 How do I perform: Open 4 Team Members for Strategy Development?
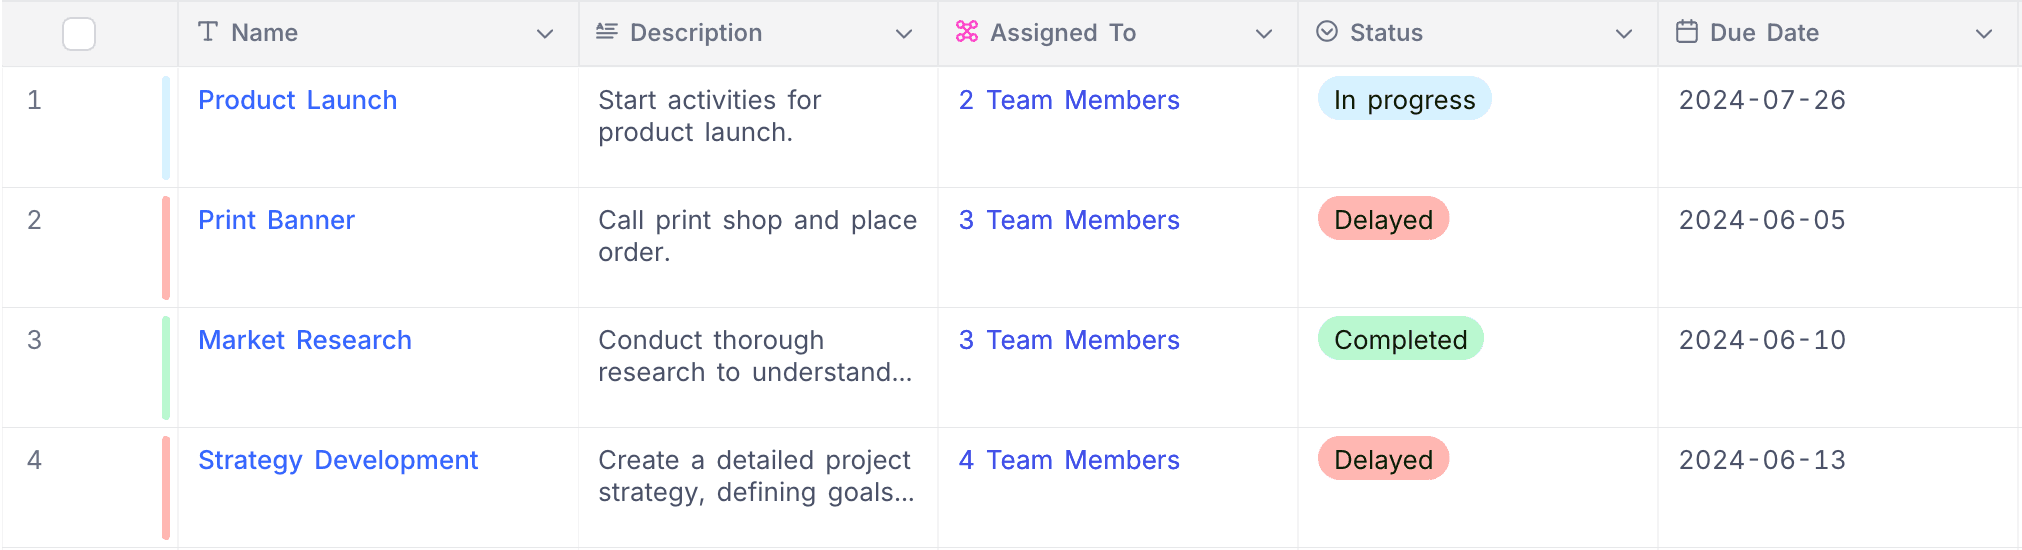click(1069, 460)
